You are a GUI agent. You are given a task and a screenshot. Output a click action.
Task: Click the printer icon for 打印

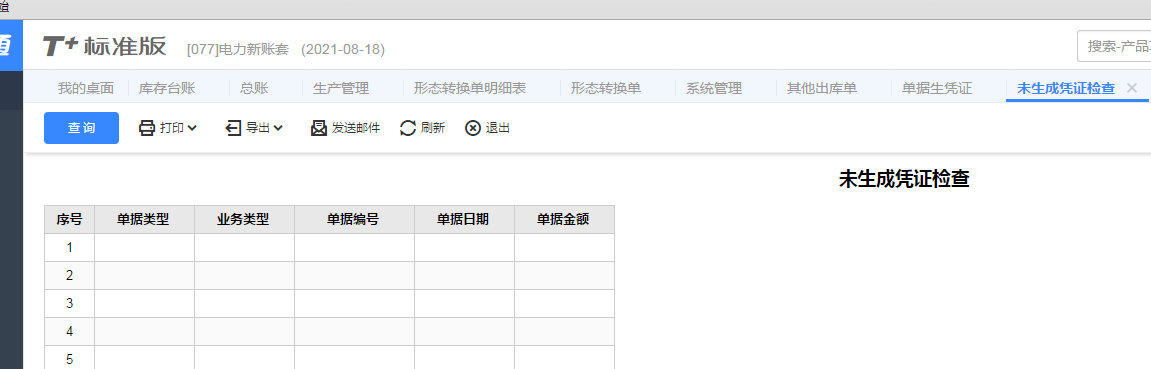[147, 128]
